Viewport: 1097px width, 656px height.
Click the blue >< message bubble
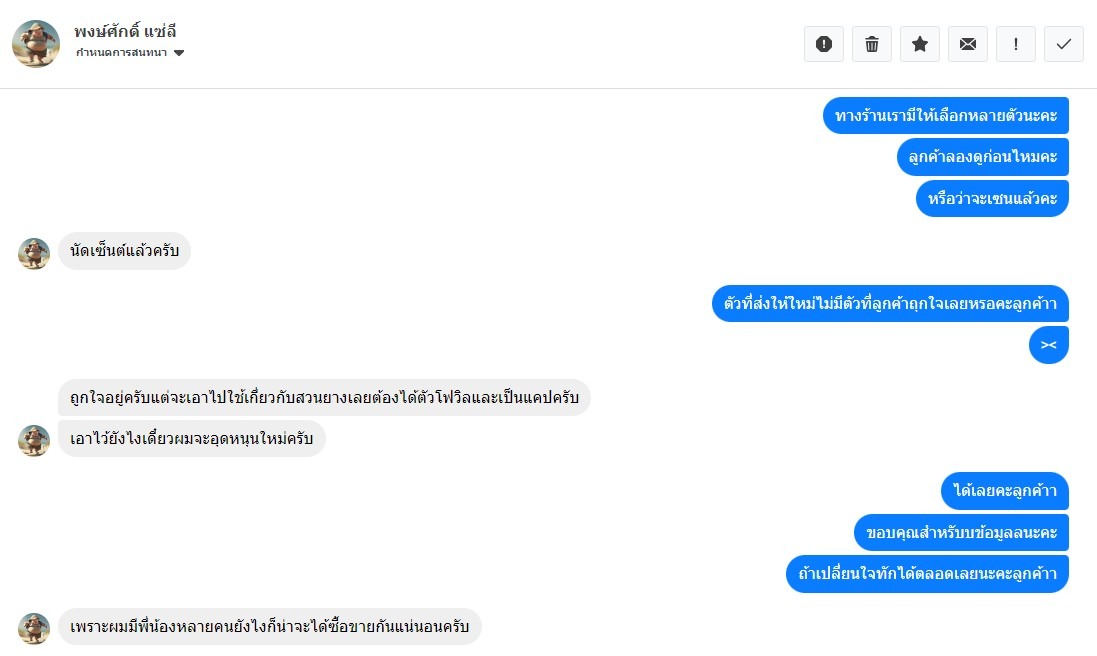click(x=1049, y=345)
